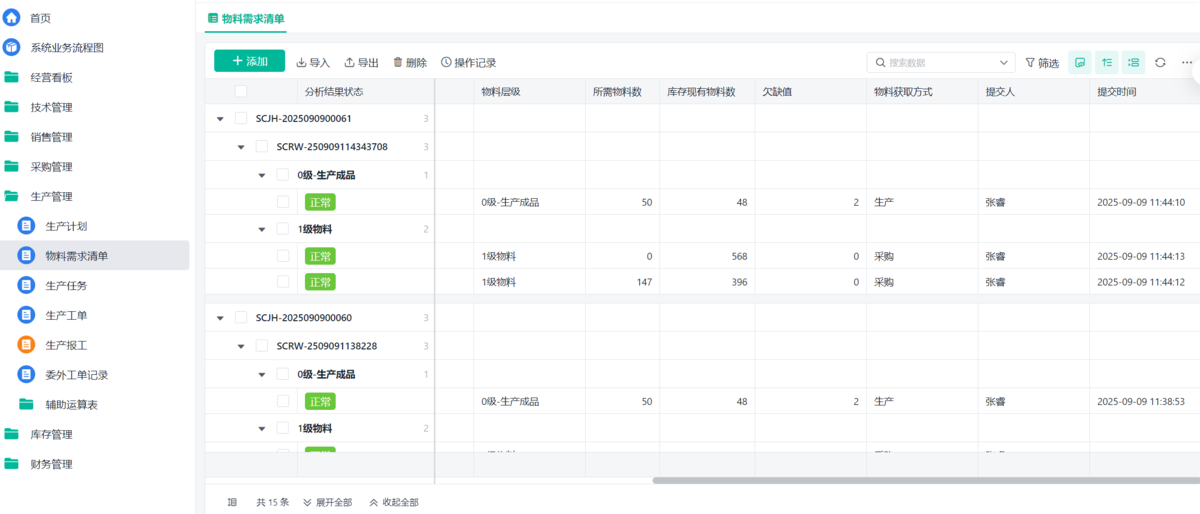The height and width of the screenshot is (514, 1200).
Task: Check the row with 11:44:10 timestamp
Action: click(x=283, y=202)
